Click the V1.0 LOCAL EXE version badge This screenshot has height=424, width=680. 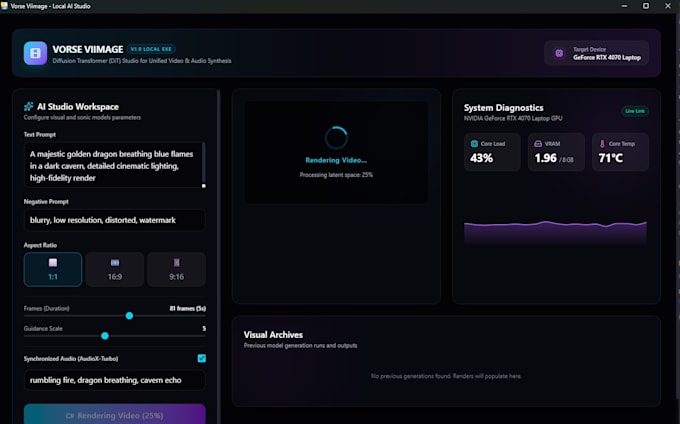point(151,49)
